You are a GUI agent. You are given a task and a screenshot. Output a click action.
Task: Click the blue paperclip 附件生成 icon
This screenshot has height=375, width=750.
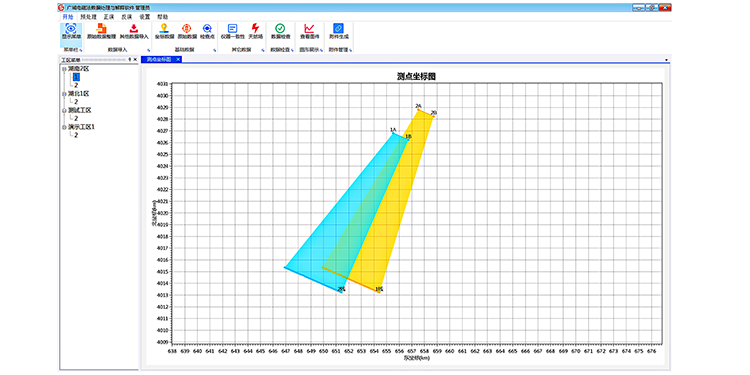pyautogui.click(x=339, y=28)
